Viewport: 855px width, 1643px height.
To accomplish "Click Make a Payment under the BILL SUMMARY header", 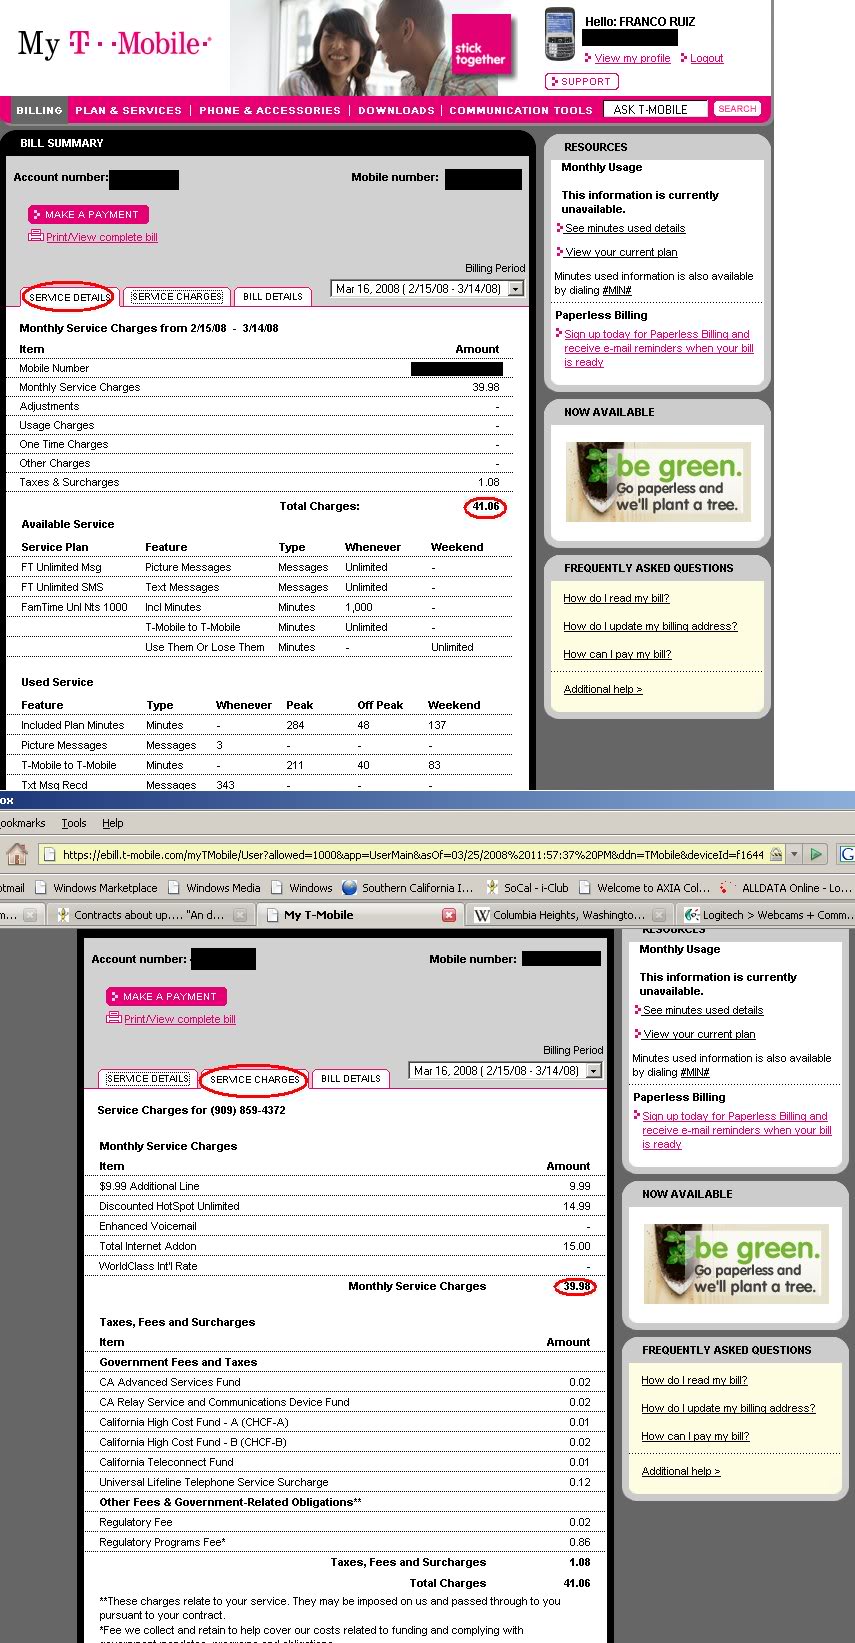I will (88, 214).
